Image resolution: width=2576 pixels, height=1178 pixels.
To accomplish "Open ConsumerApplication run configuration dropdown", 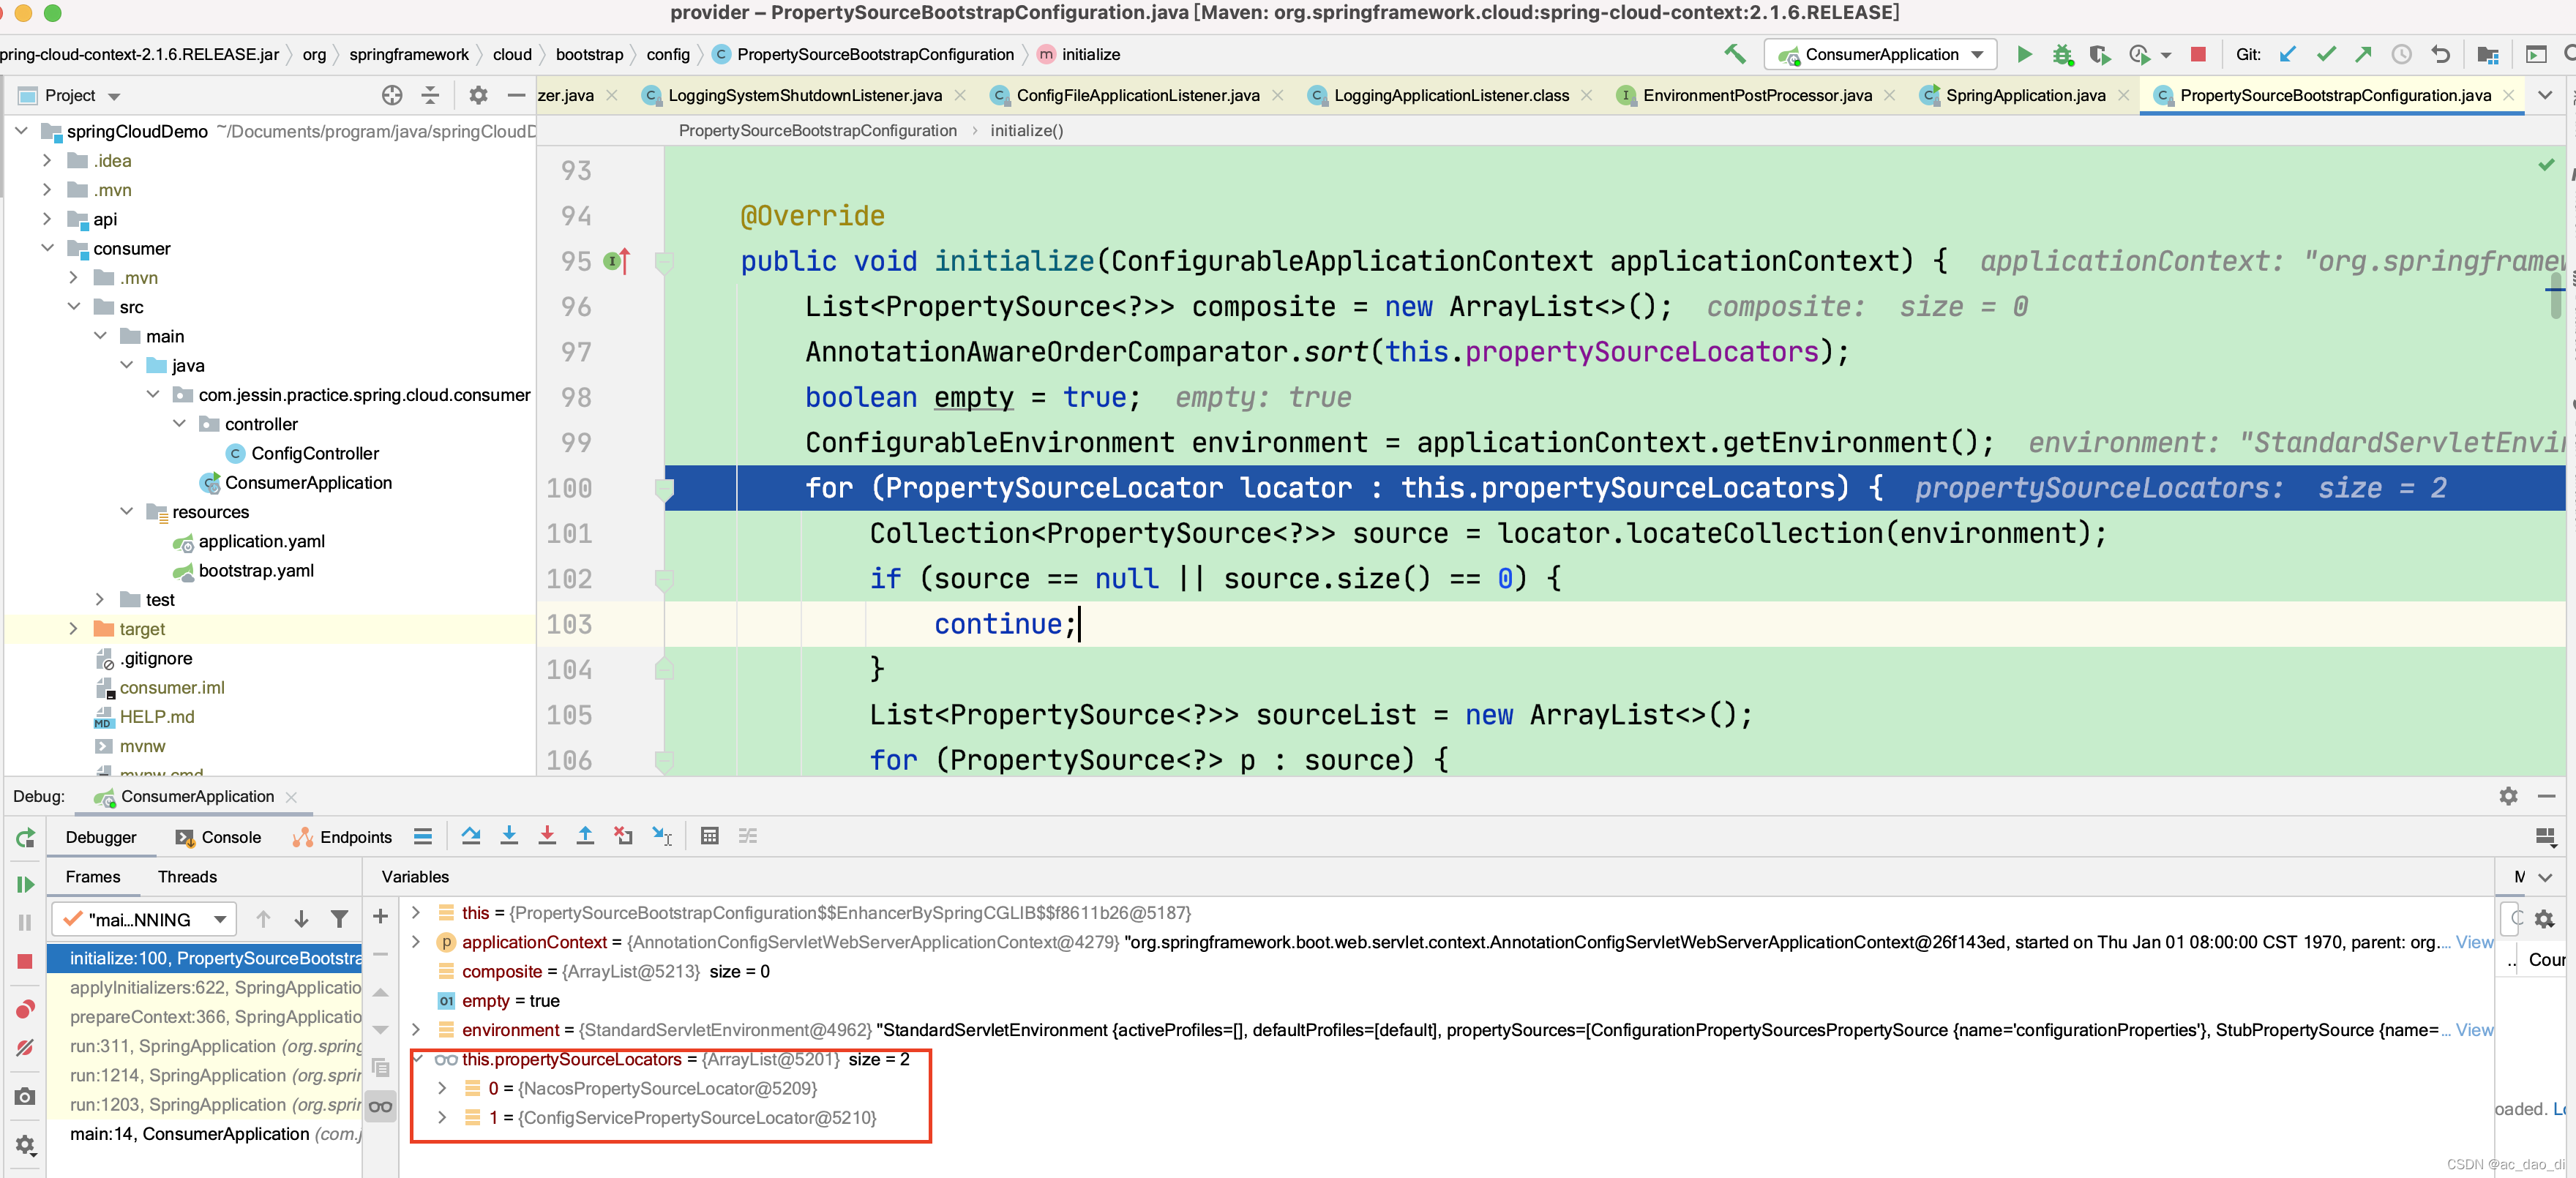I will click(1880, 54).
